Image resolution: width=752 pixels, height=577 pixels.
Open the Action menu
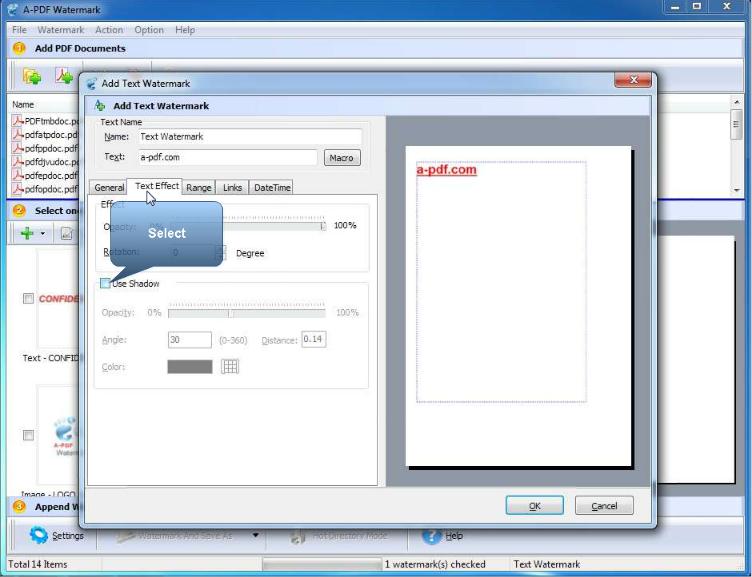pyautogui.click(x=109, y=30)
